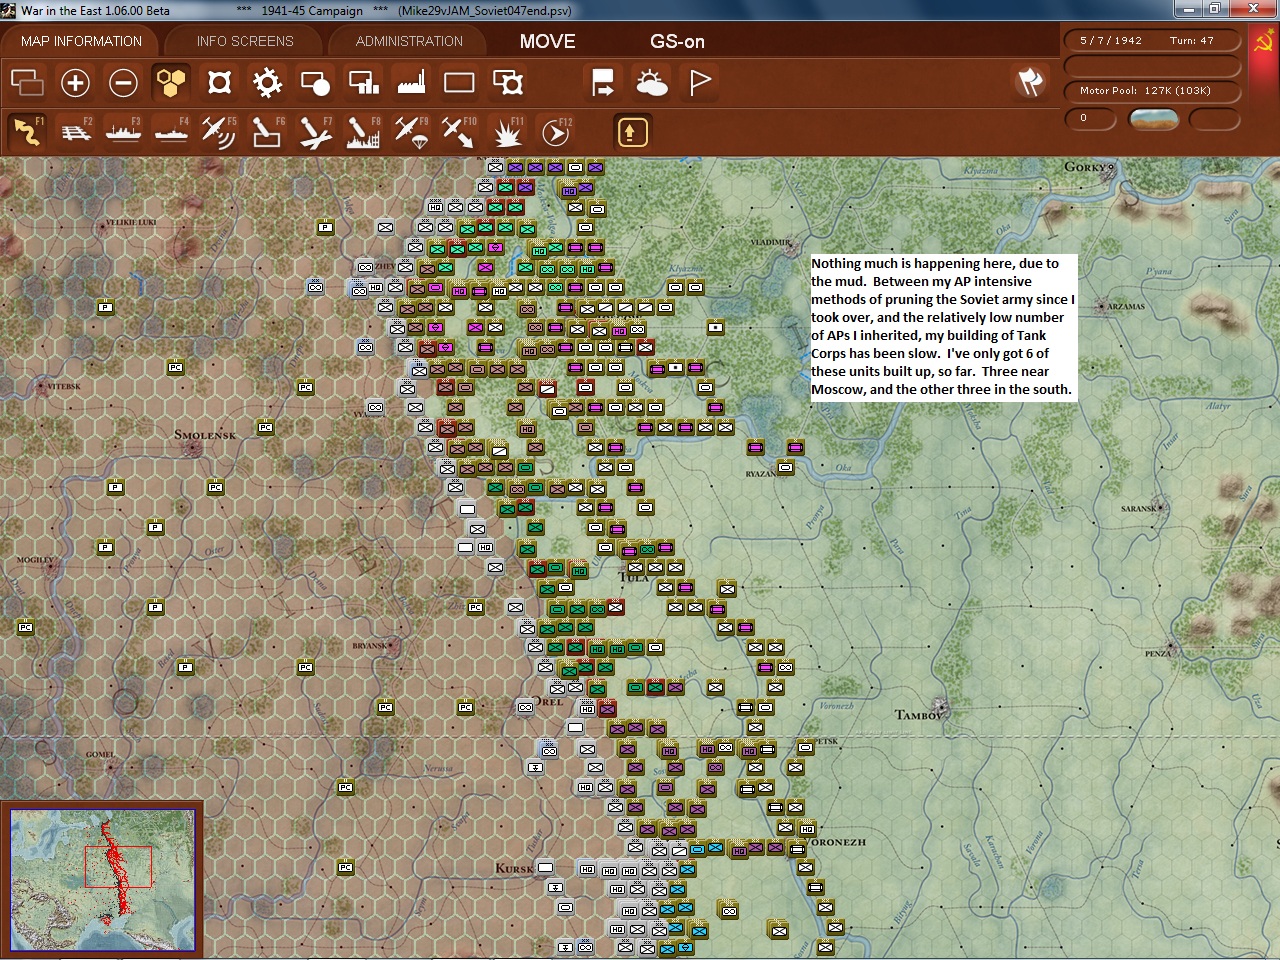
Task: Toggle the rectangle-and-circle map overlay icon
Action: click(315, 82)
